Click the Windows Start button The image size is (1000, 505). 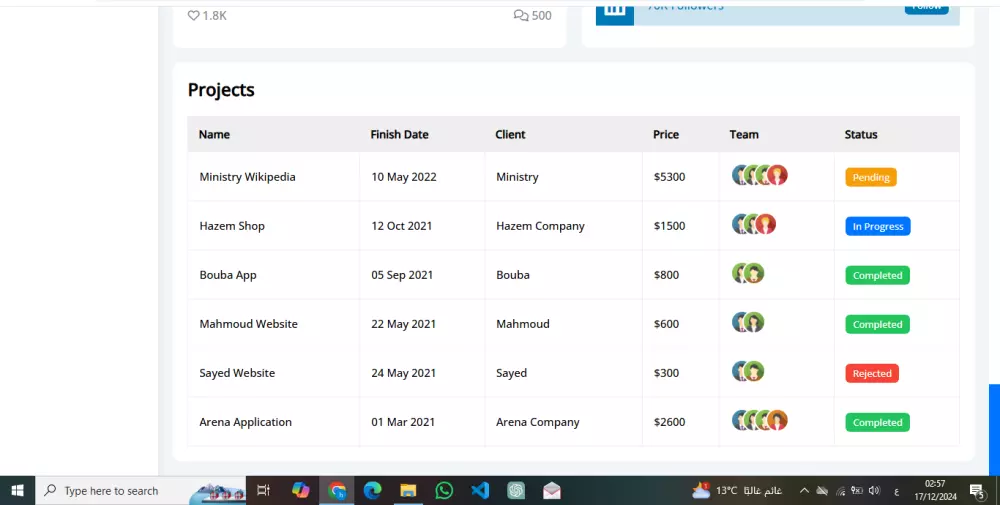click(17, 490)
